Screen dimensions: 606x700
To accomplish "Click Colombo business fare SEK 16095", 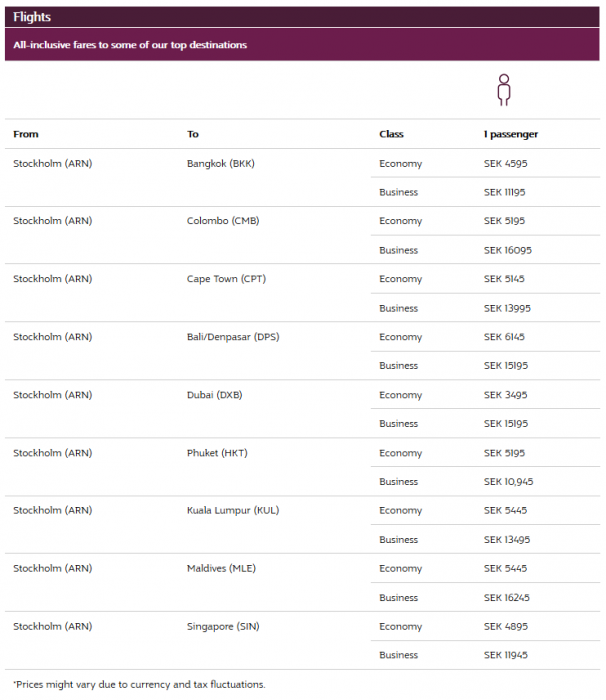I will point(508,250).
